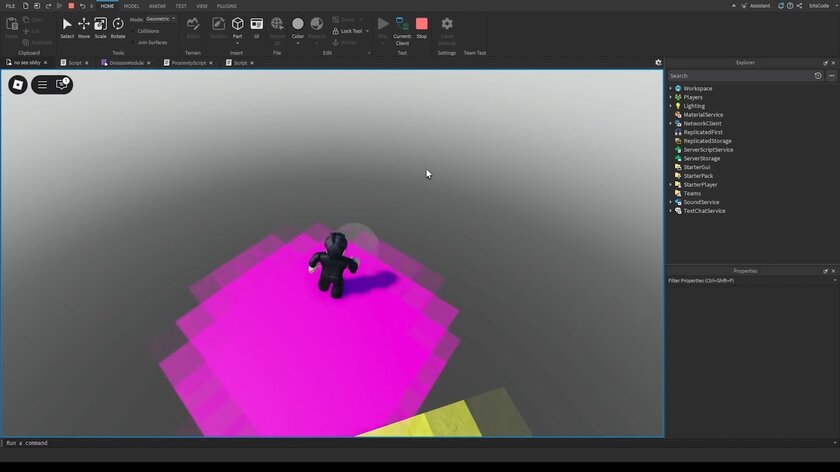This screenshot has height=472, width=840.
Task: Open the Explorer filter history icon
Action: tap(818, 76)
